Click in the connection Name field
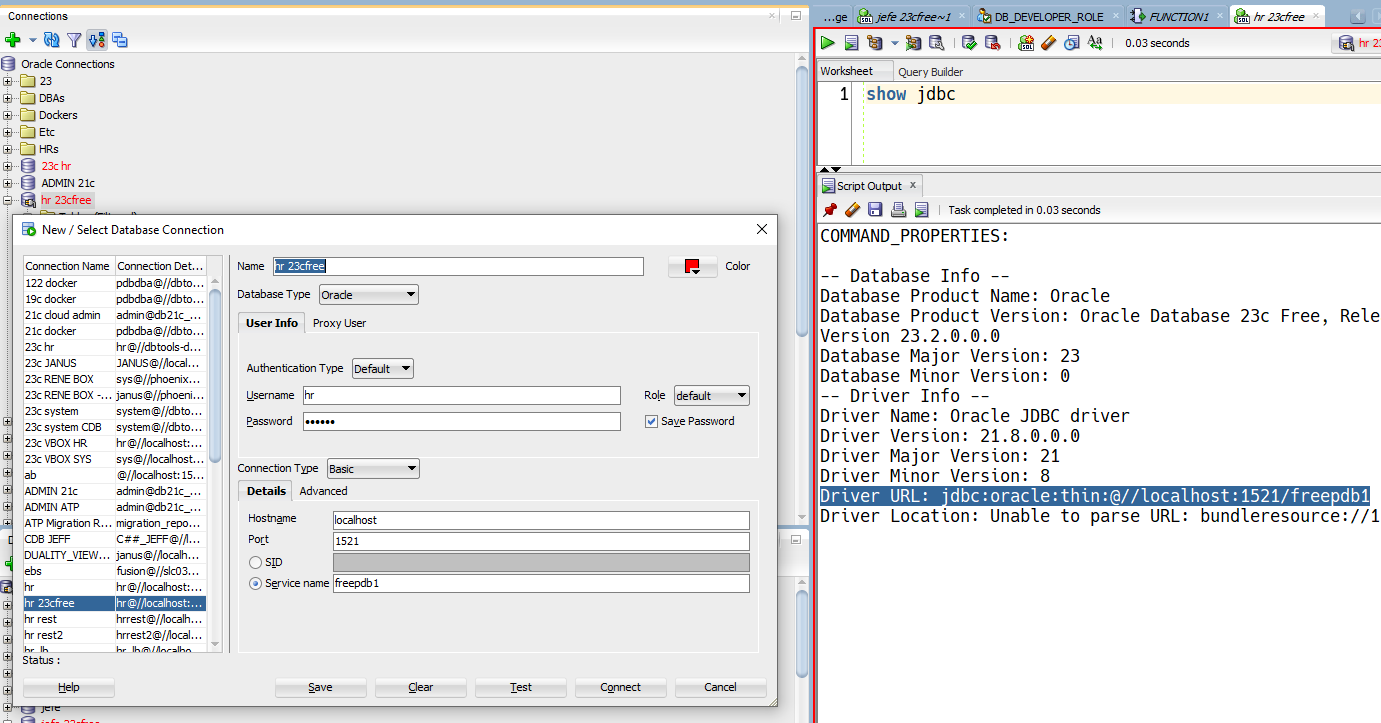The height and width of the screenshot is (723, 1381). pyautogui.click(x=458, y=266)
